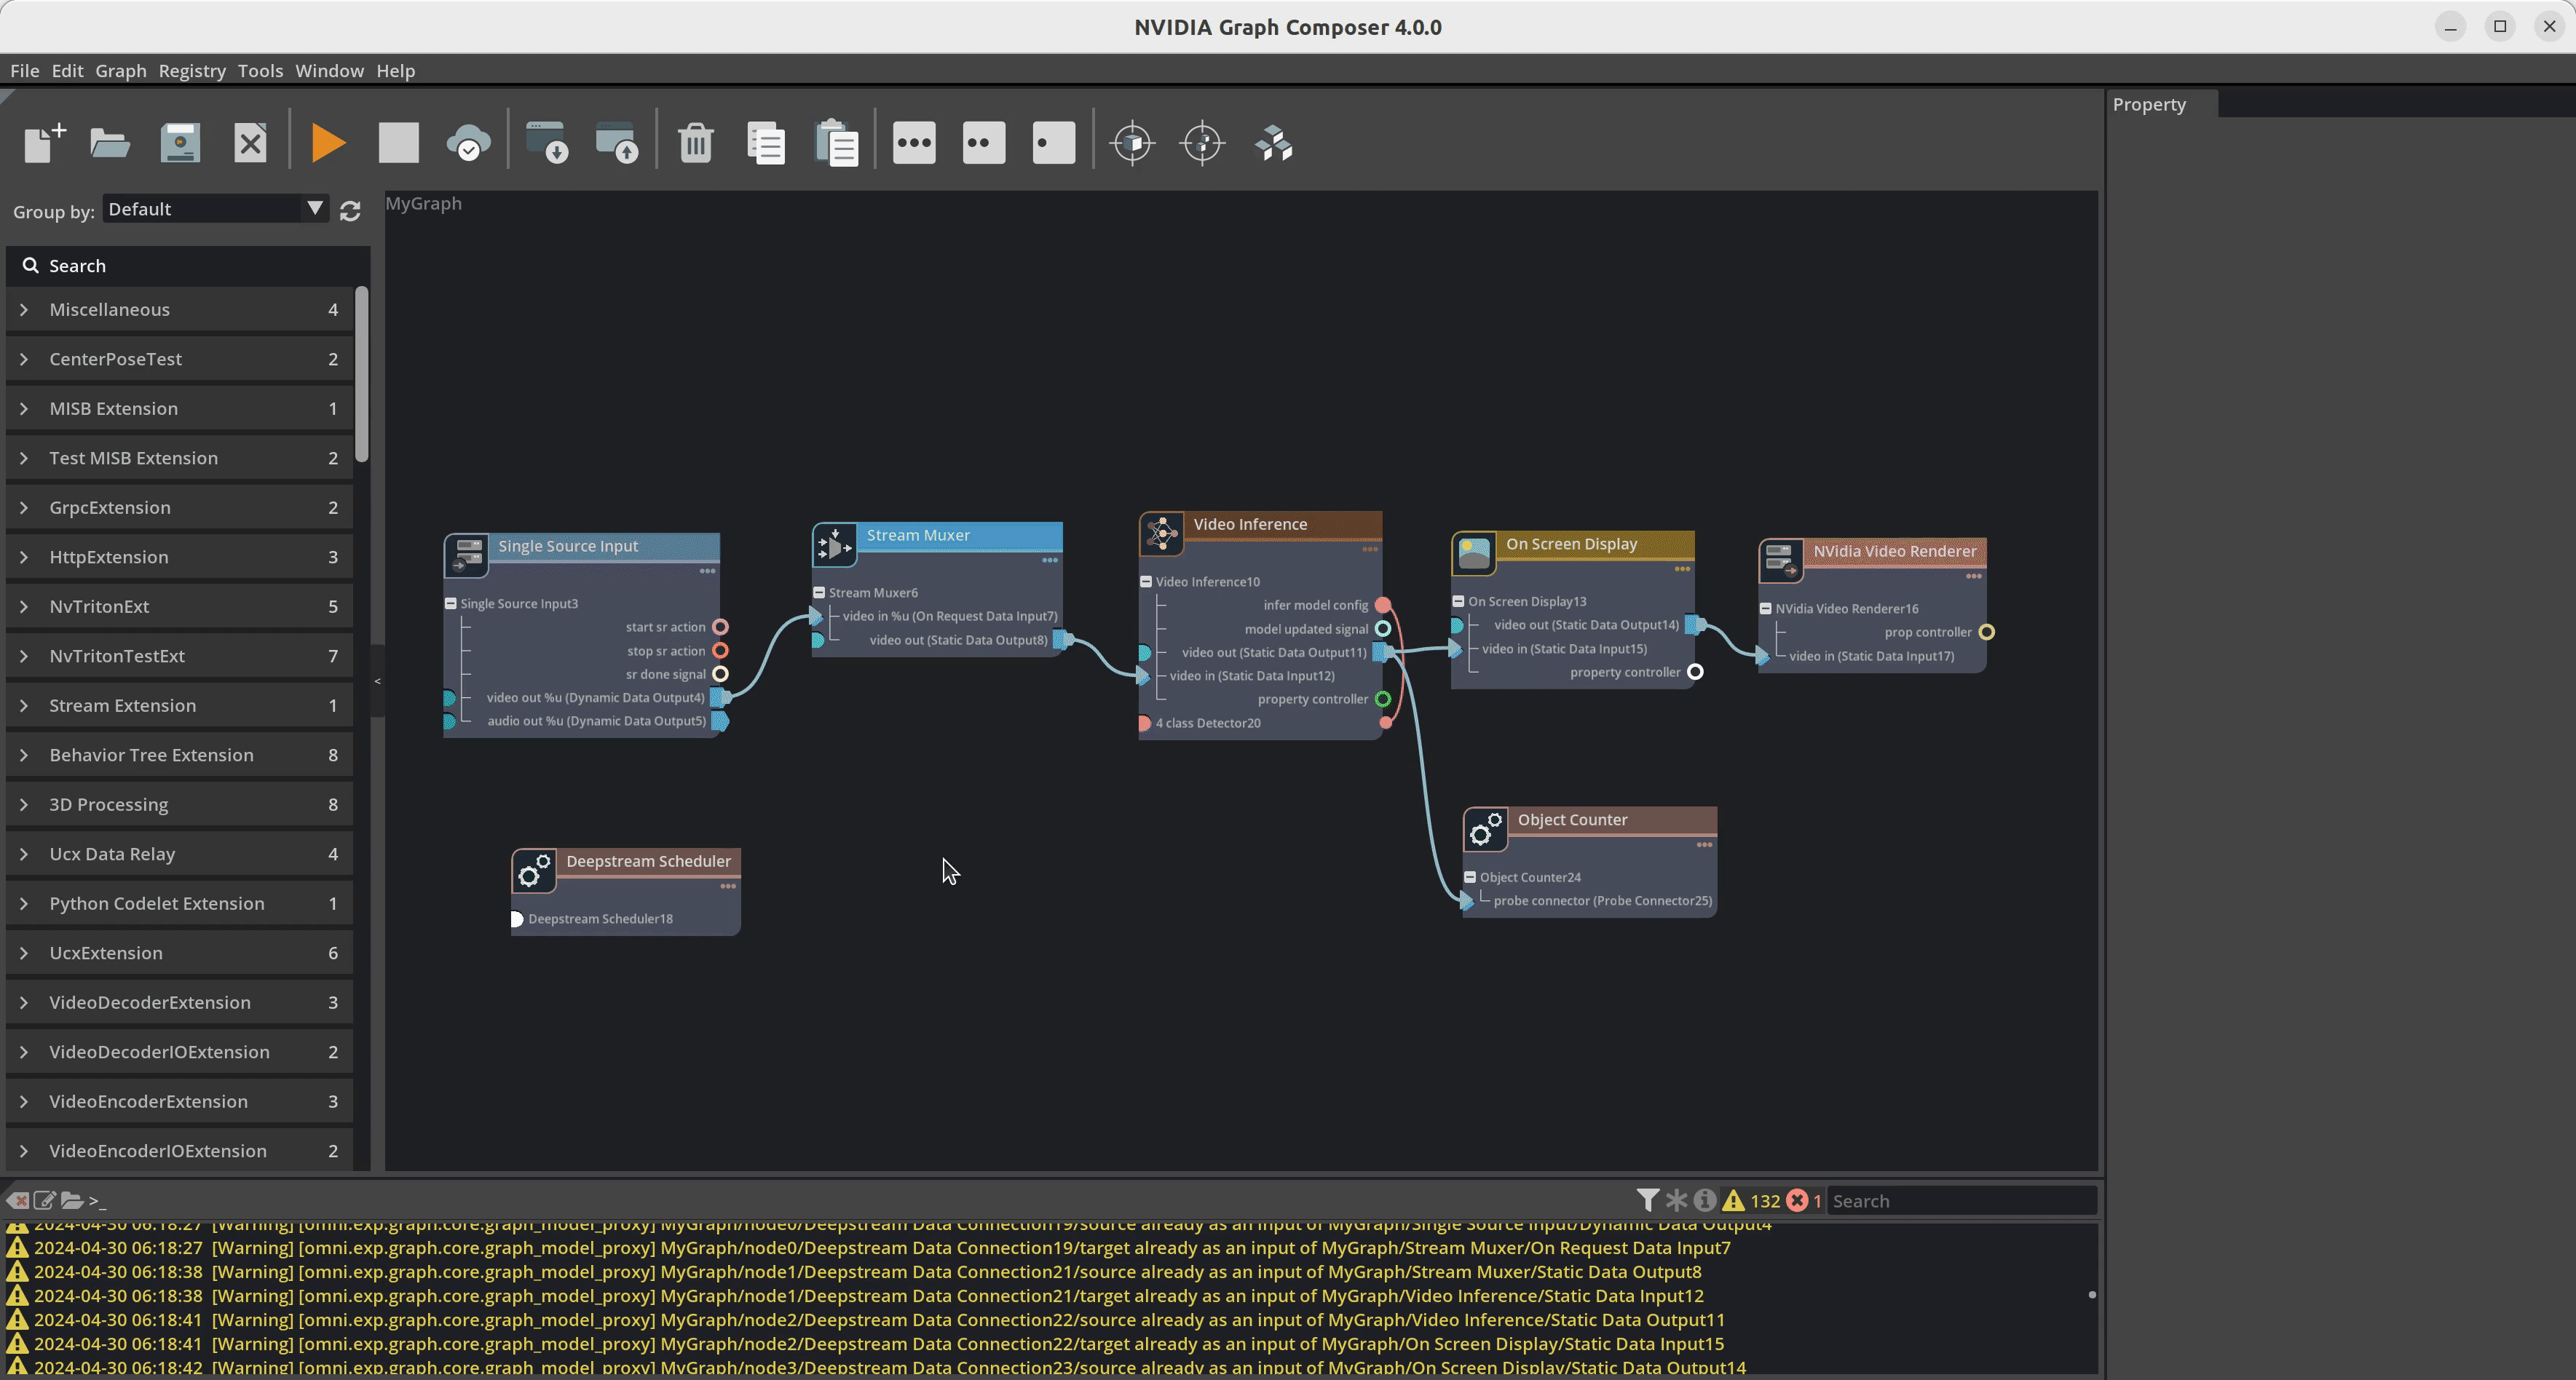Click the console Search input field

point(1962,1201)
